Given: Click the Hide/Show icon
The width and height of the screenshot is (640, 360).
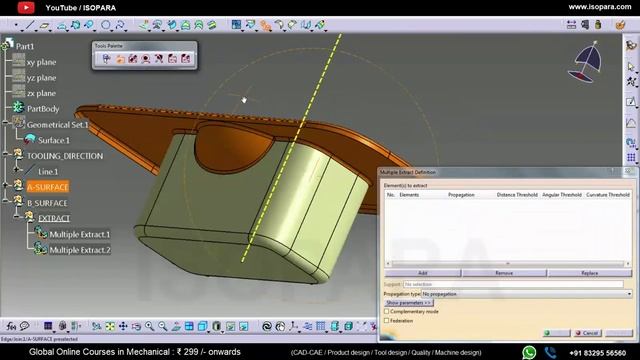Looking at the screenshot, I should (x=231, y=326).
